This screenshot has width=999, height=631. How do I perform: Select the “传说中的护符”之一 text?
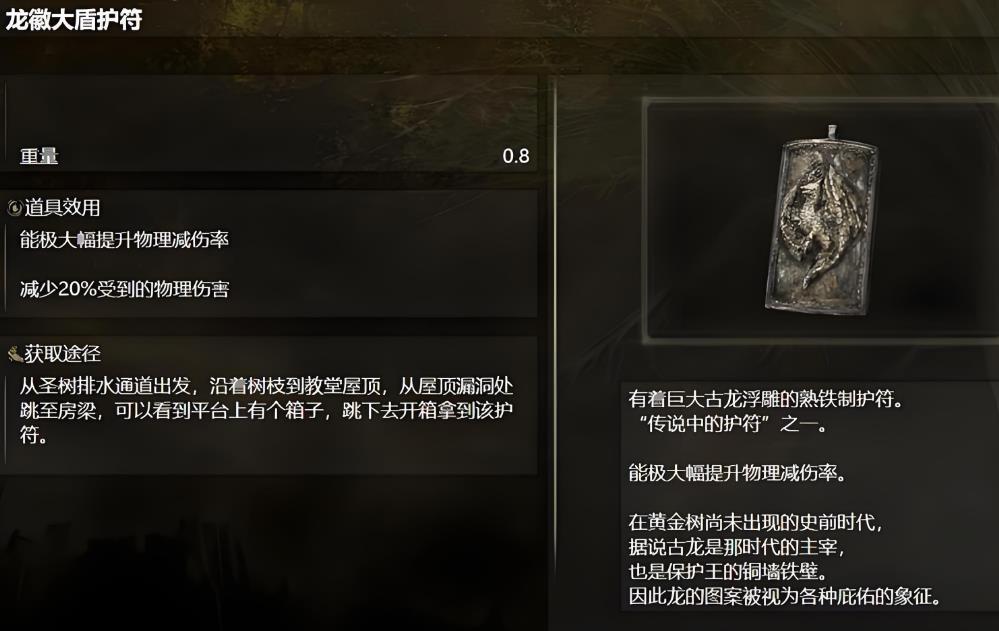point(729,423)
